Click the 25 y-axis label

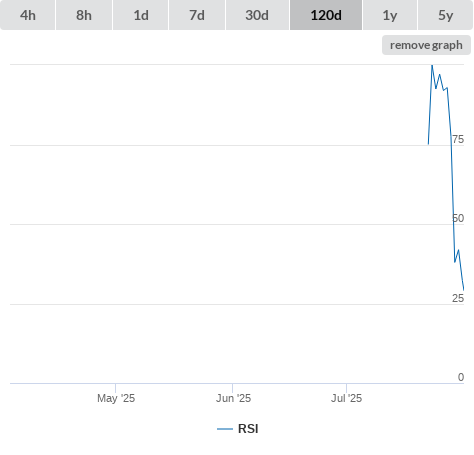[x=458, y=298]
